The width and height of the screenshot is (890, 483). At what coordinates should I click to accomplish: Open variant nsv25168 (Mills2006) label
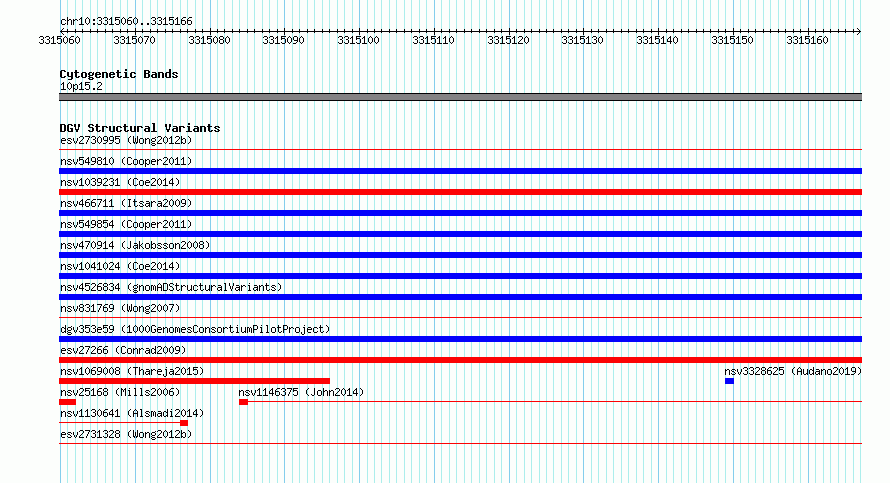coord(120,392)
